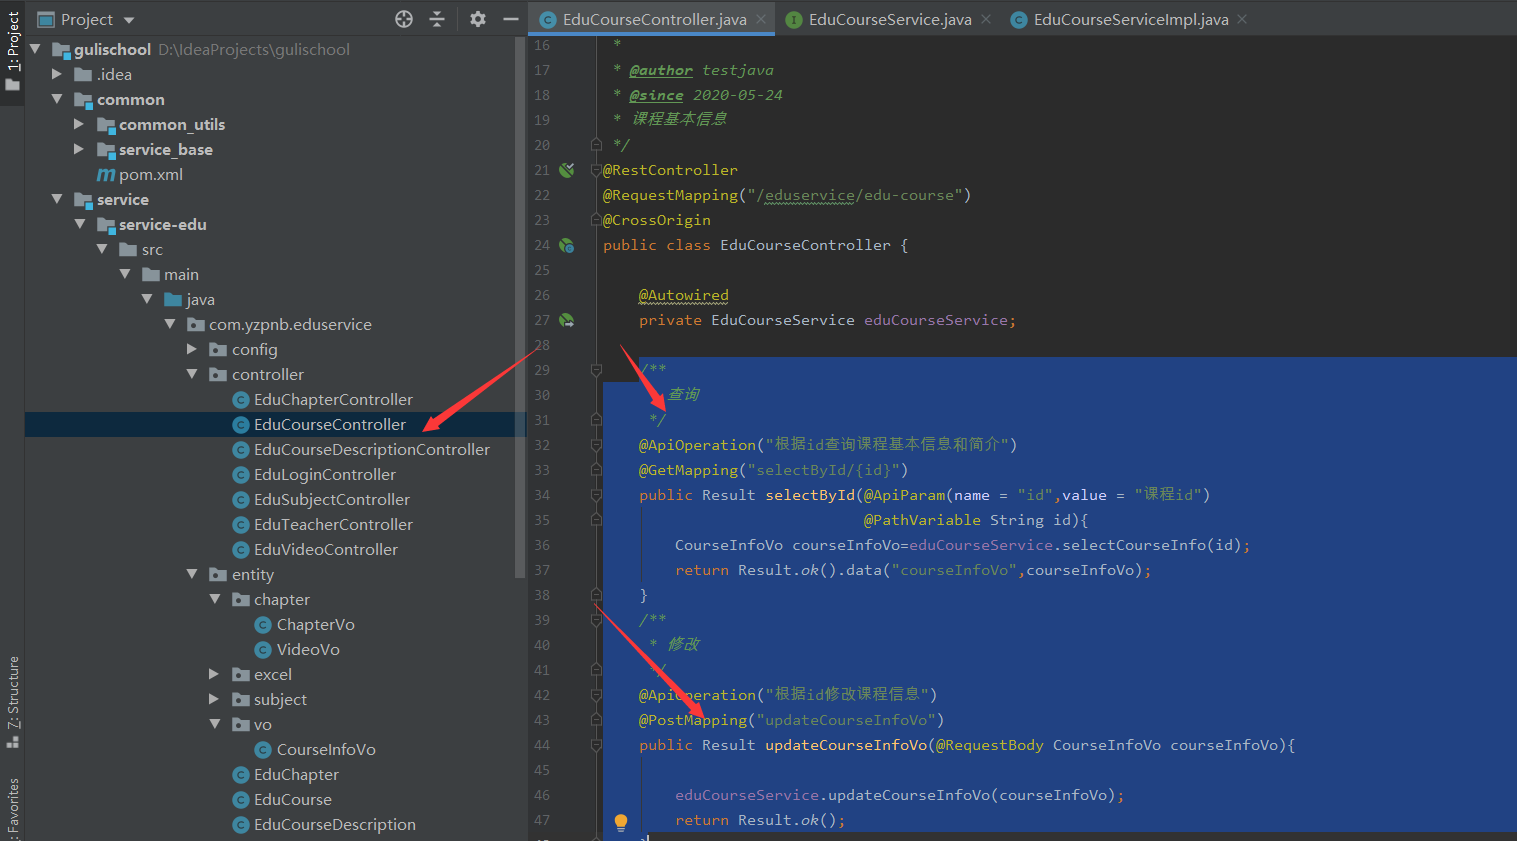This screenshot has width=1517, height=841.
Task: Expand the service_base module
Action: pos(79,149)
